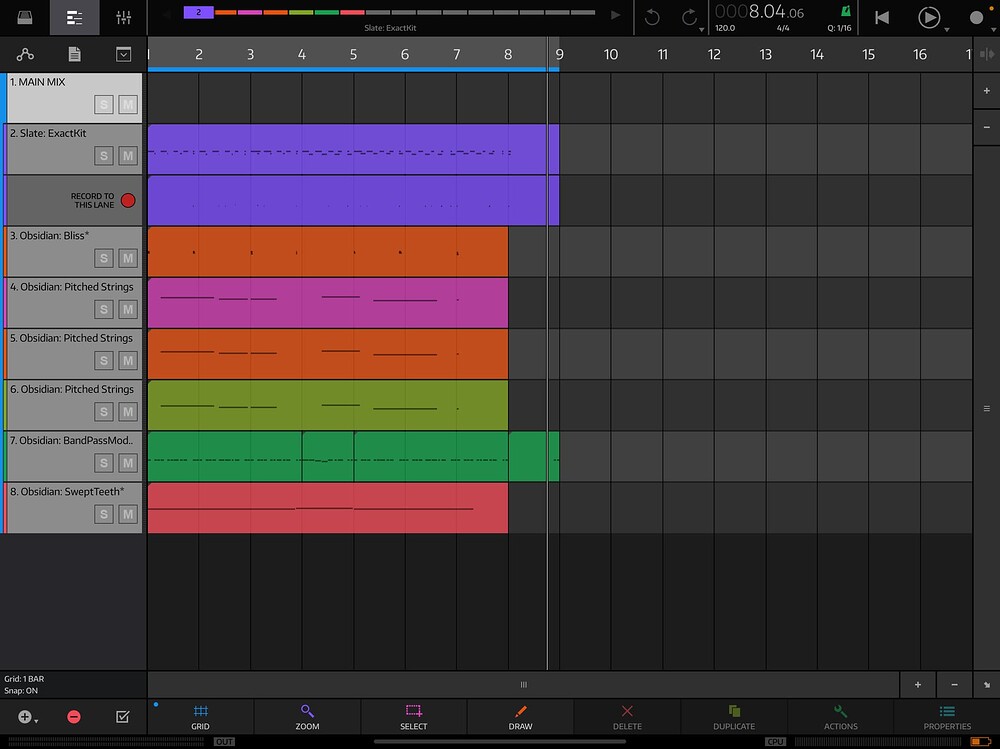Click bar 9 on timeline ruler

[x=559, y=55]
